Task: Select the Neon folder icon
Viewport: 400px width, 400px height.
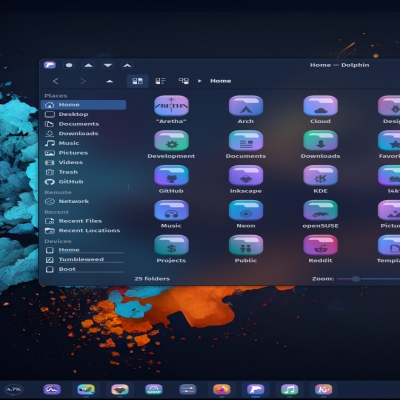Action: pos(246,210)
